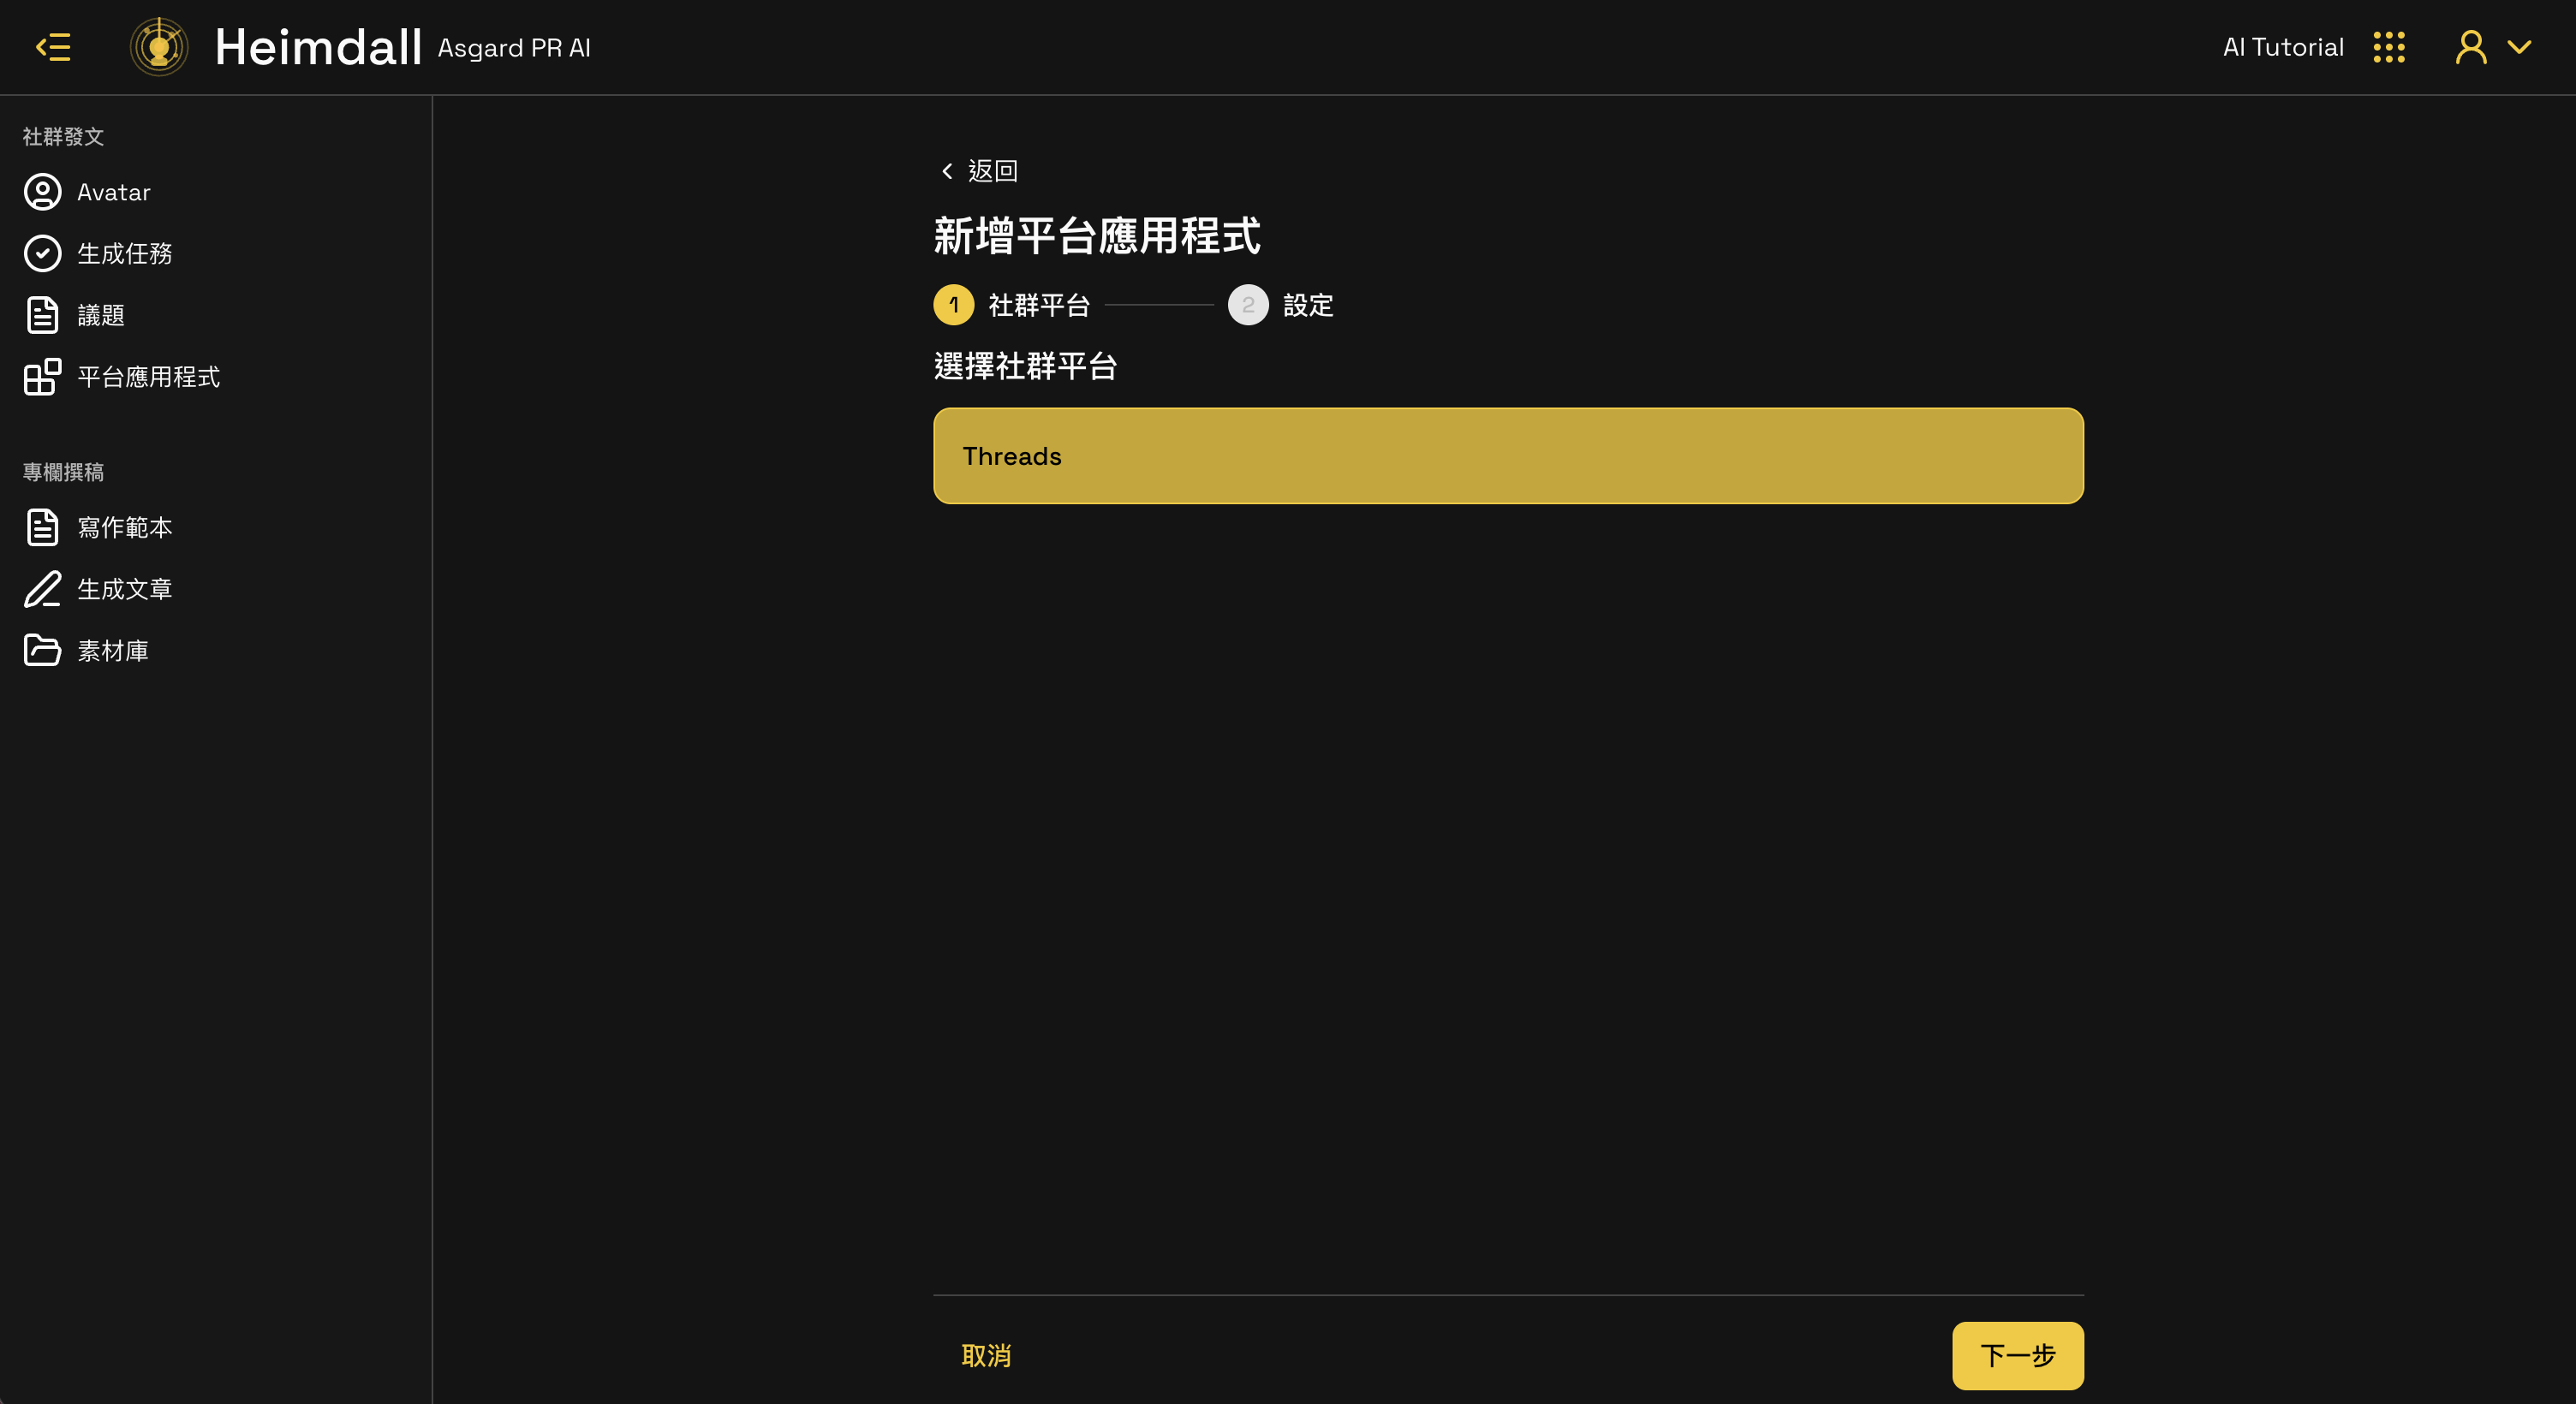Click the Heimdall round logo icon
The image size is (2576, 1404).
(159, 47)
